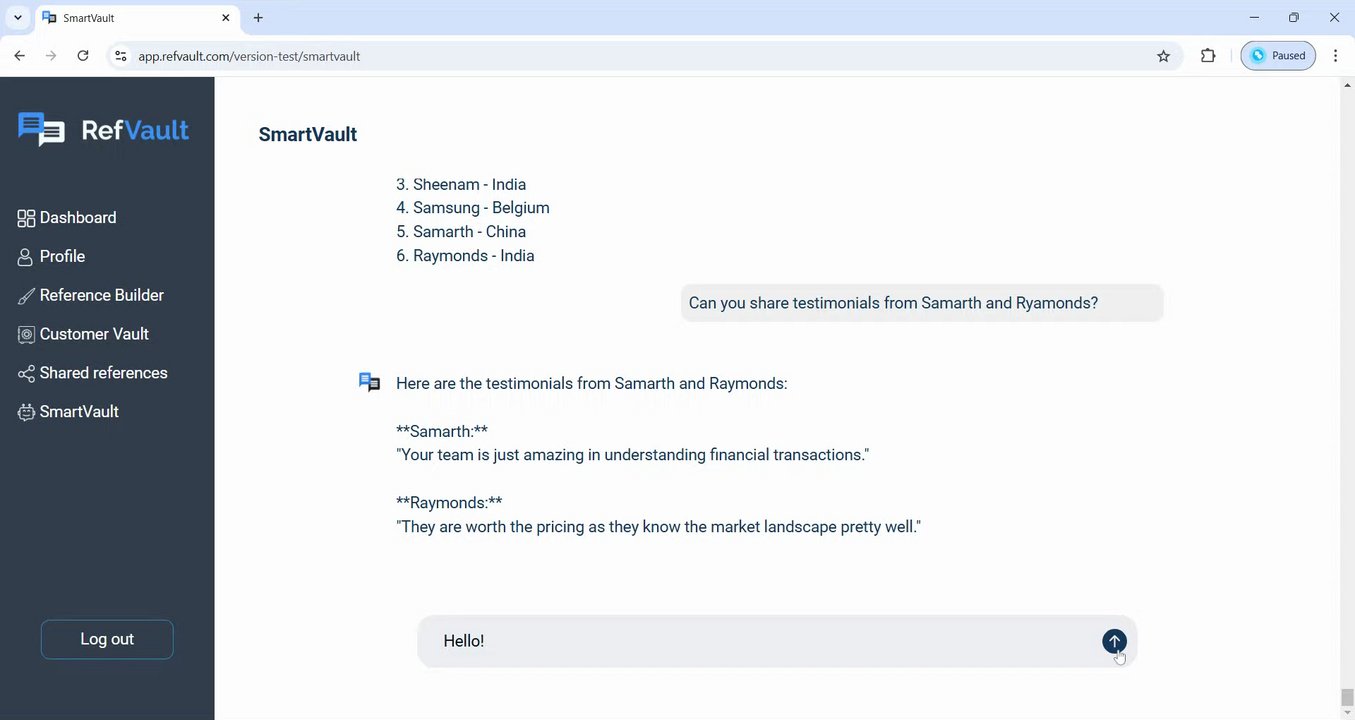Click the Paused profile button
The image size is (1355, 720).
1278,56
